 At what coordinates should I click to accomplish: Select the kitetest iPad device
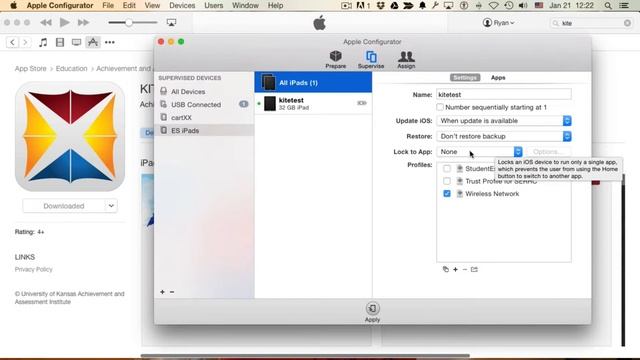point(313,104)
